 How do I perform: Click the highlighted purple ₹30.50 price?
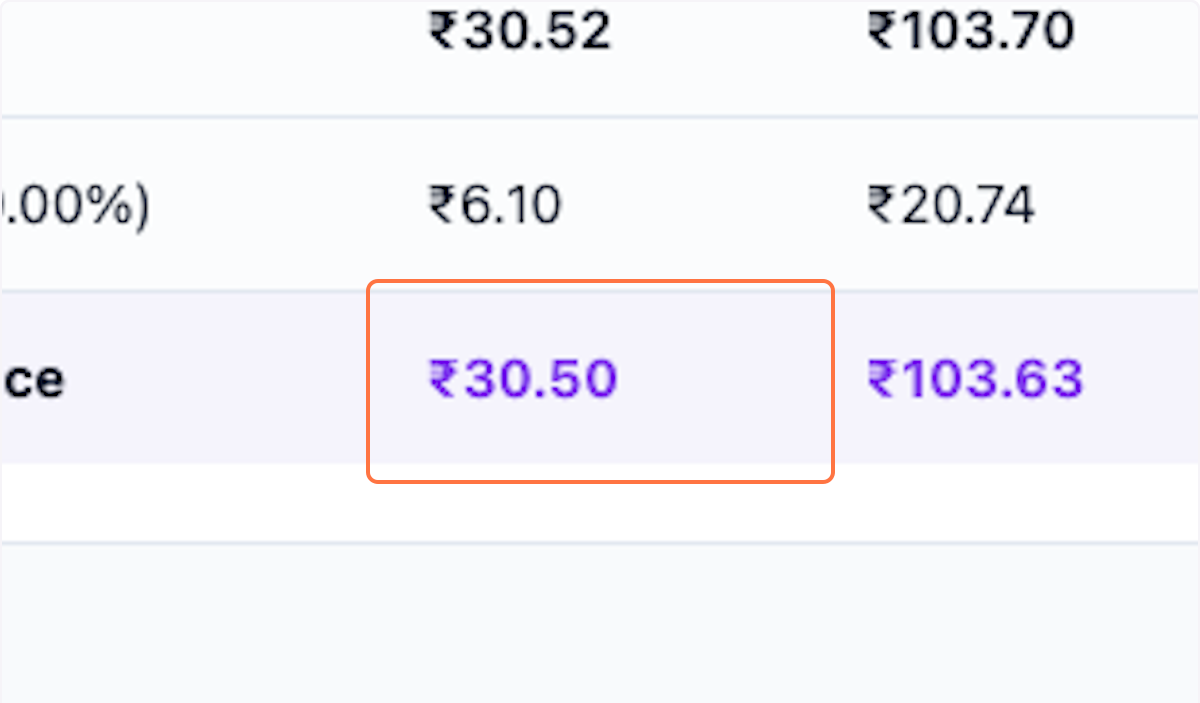coord(523,380)
